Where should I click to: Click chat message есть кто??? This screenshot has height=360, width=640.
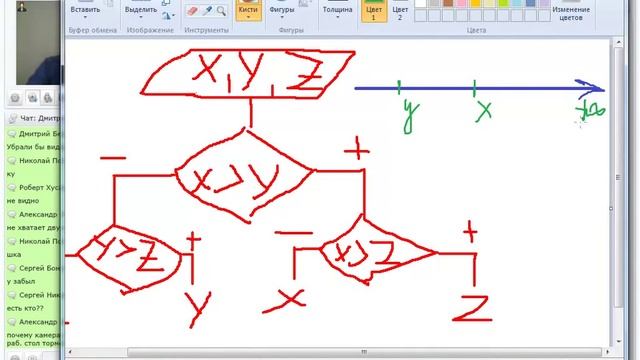click(25, 308)
